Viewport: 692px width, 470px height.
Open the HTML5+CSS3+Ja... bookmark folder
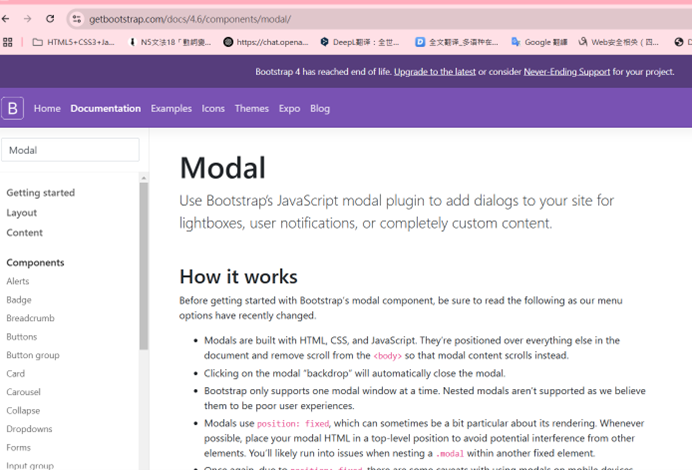click(74, 42)
